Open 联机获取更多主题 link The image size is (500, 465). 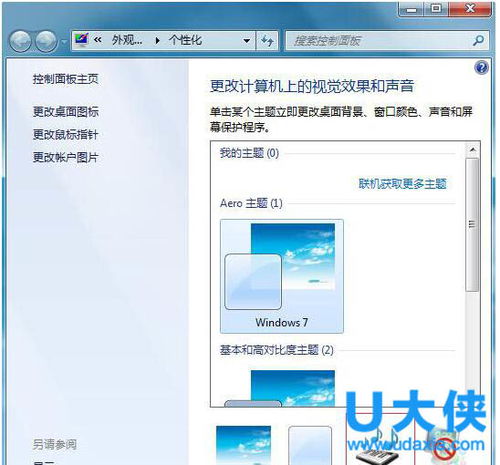tap(403, 184)
